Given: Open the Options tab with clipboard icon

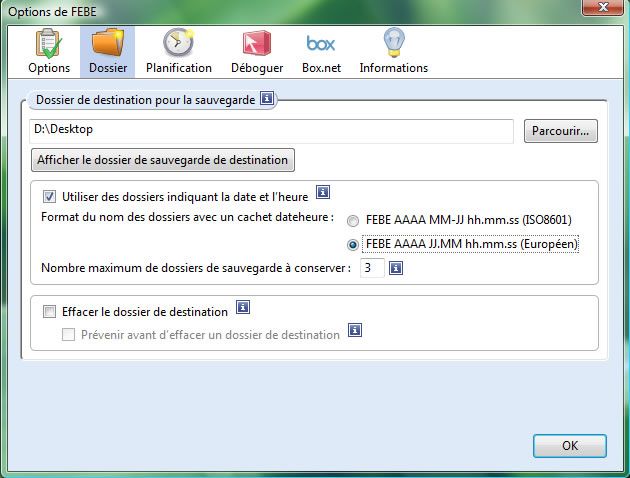Looking at the screenshot, I should pos(49,52).
